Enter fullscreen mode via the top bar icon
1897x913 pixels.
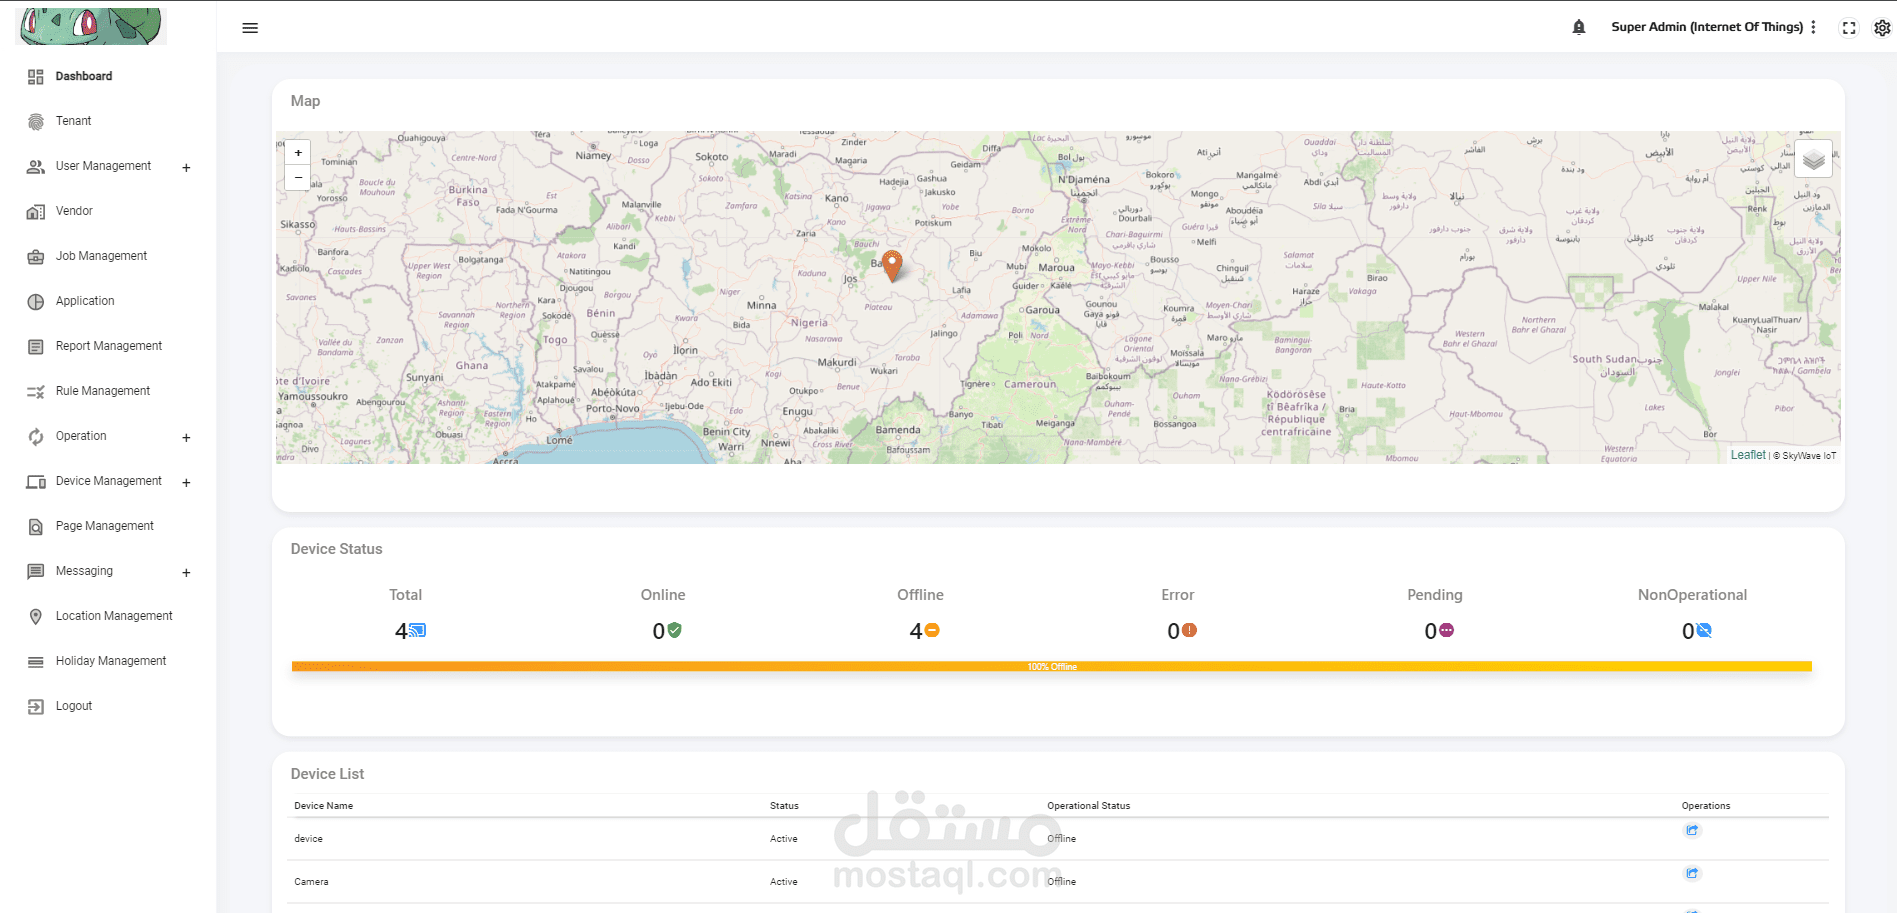[1849, 28]
